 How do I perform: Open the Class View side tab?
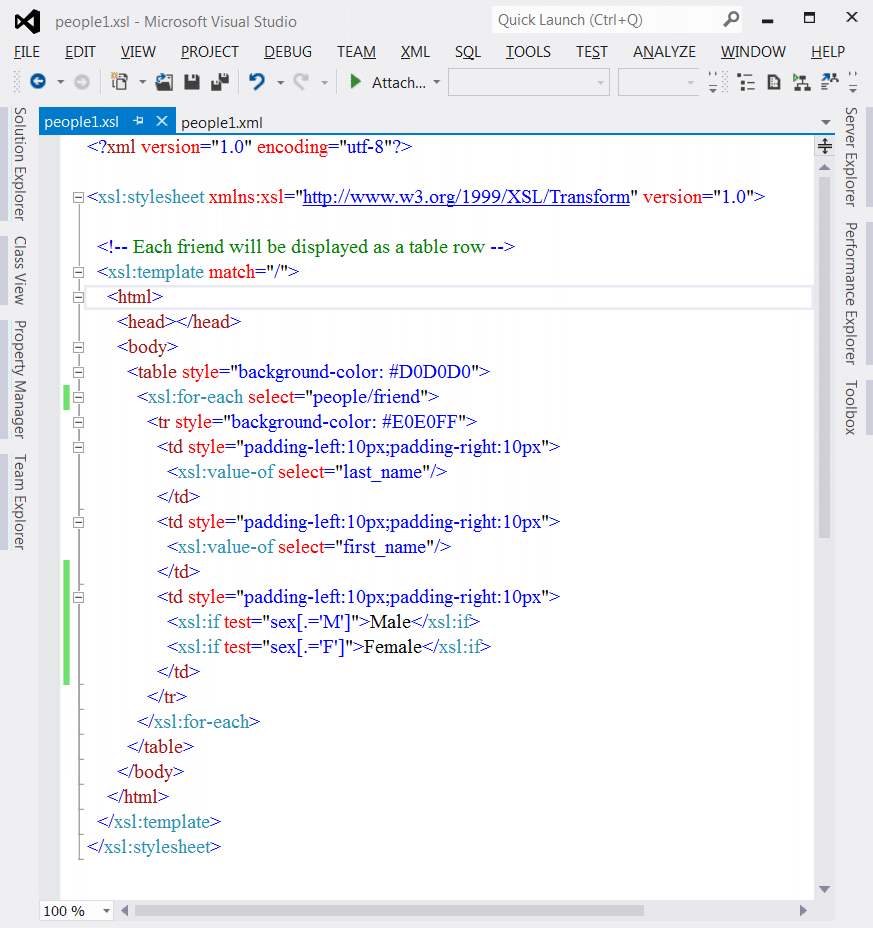[19, 270]
